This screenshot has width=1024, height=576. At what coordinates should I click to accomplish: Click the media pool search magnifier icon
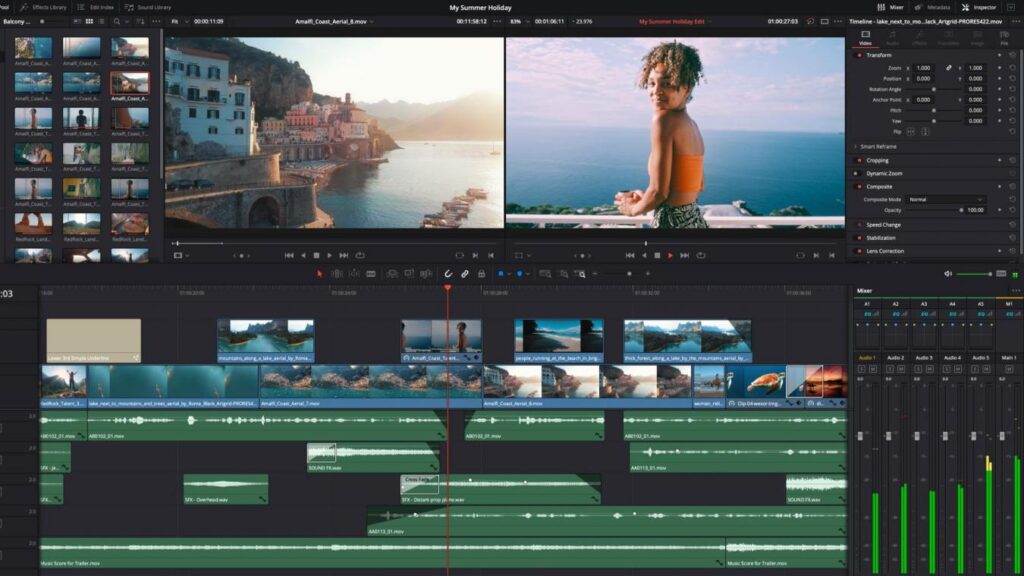(117, 22)
